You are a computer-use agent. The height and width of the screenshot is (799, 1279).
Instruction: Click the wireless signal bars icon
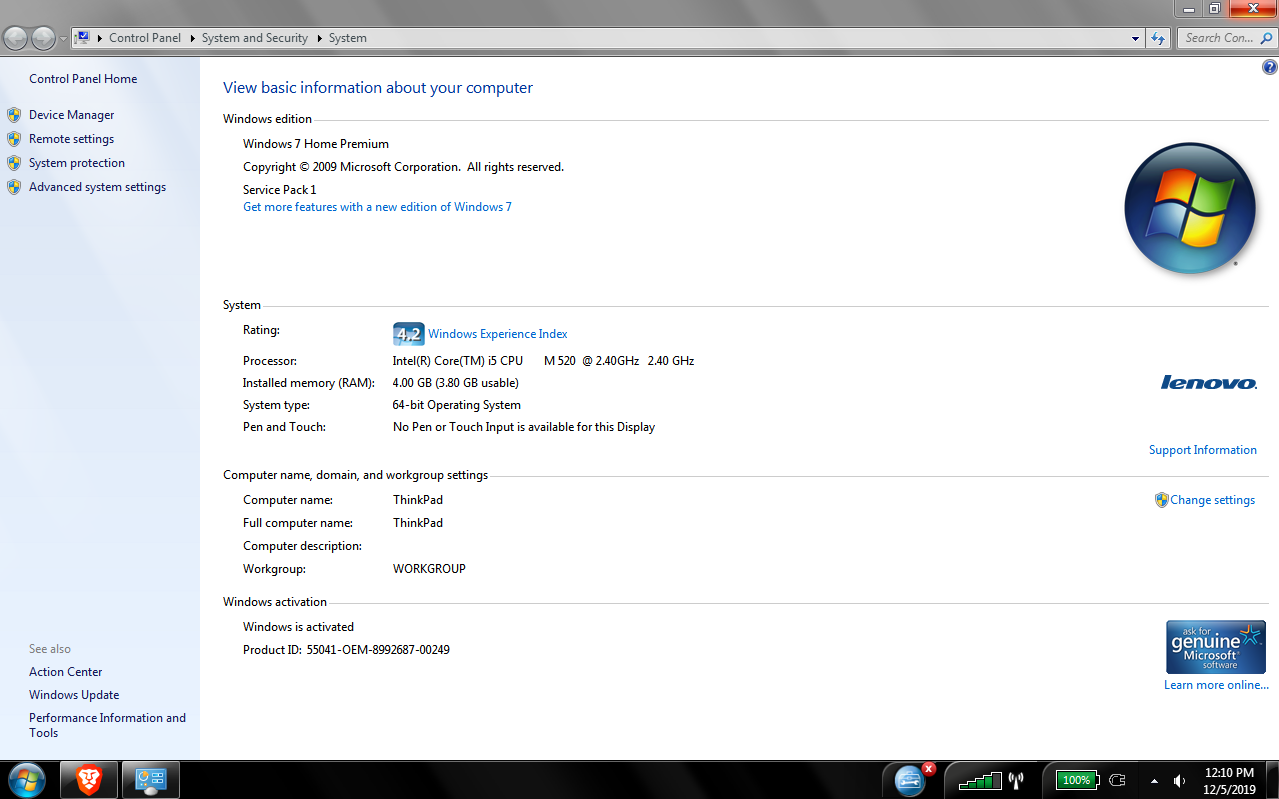(979, 781)
